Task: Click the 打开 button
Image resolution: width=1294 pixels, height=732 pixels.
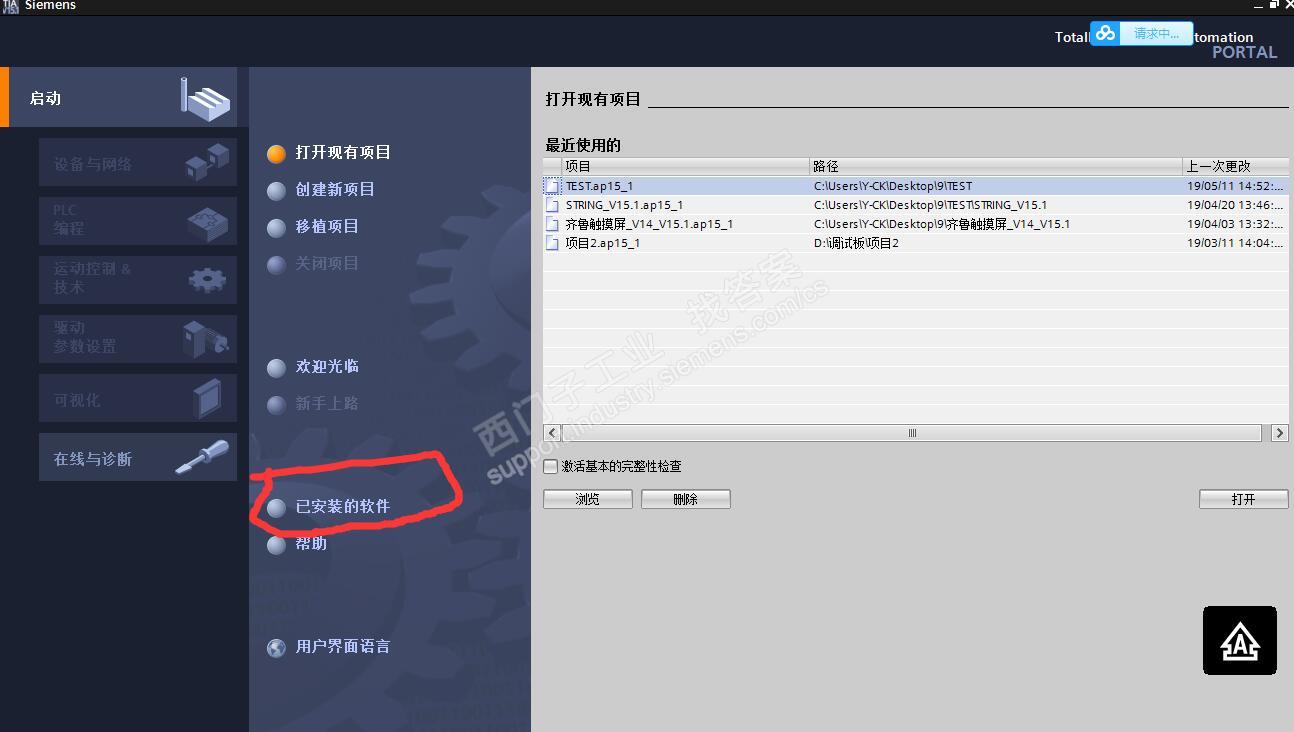Action: [x=1244, y=499]
